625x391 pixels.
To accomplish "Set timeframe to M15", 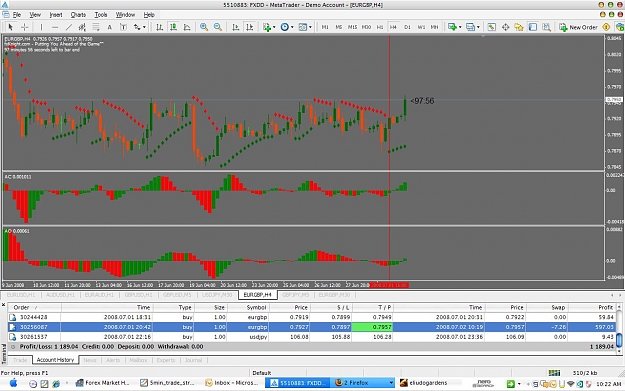I will click(352, 27).
